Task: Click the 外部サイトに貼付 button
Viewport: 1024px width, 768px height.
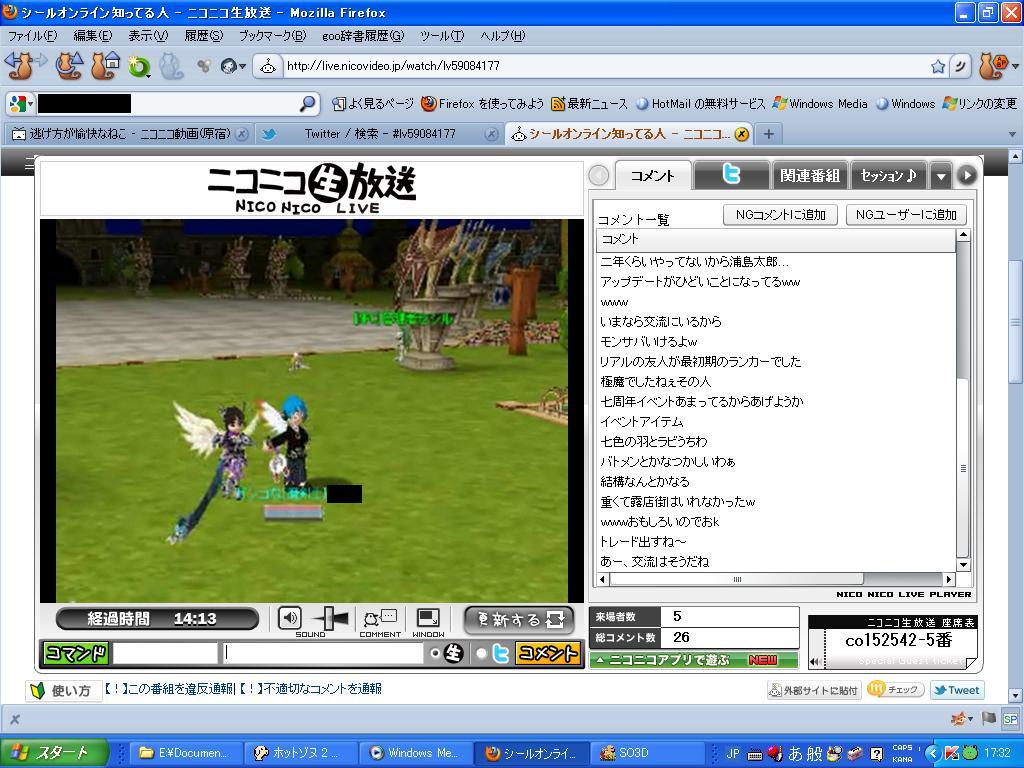Action: tap(814, 690)
